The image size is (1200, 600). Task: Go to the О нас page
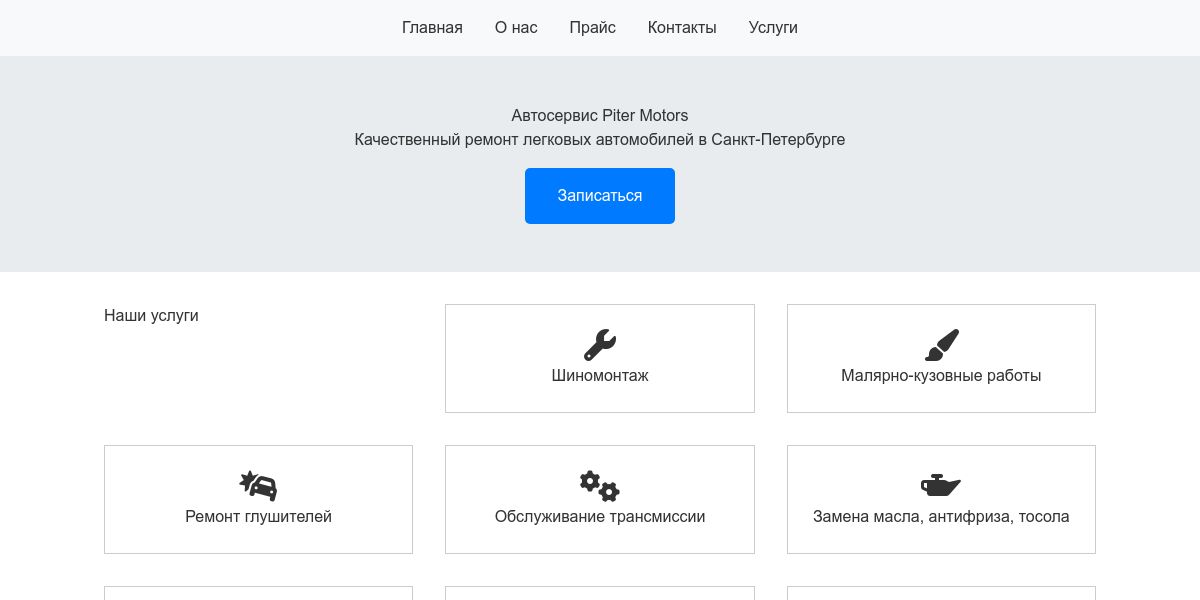click(516, 28)
